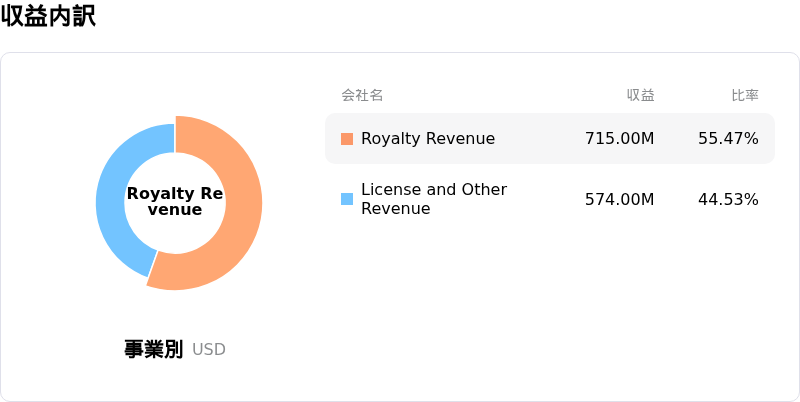Click the 574.00M revenue value
The image size is (800, 402).
tap(619, 199)
